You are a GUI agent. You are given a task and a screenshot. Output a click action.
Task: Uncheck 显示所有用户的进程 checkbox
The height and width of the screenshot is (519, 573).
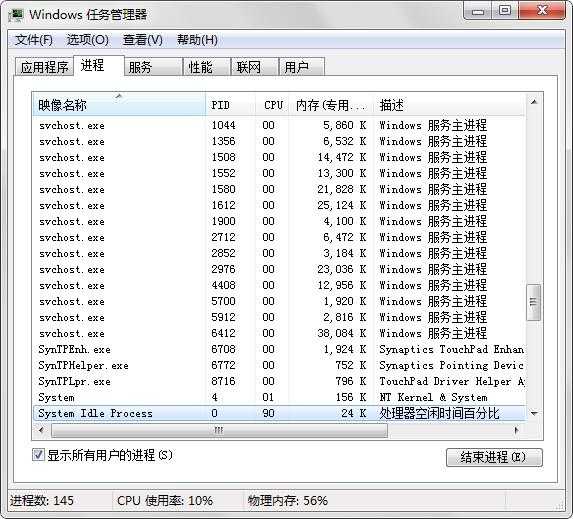click(x=38, y=455)
